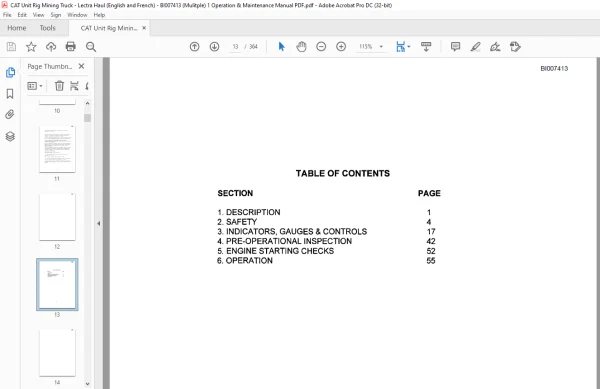Viewport: 600px width, 389px height.
Task: Click the BI007413 document code text
Action: point(554,68)
